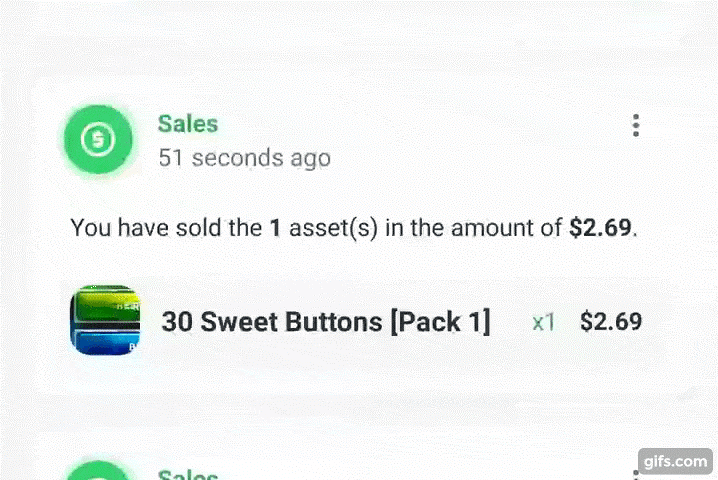Select the first Sales notification title
The width and height of the screenshot is (718, 480).
(x=188, y=124)
